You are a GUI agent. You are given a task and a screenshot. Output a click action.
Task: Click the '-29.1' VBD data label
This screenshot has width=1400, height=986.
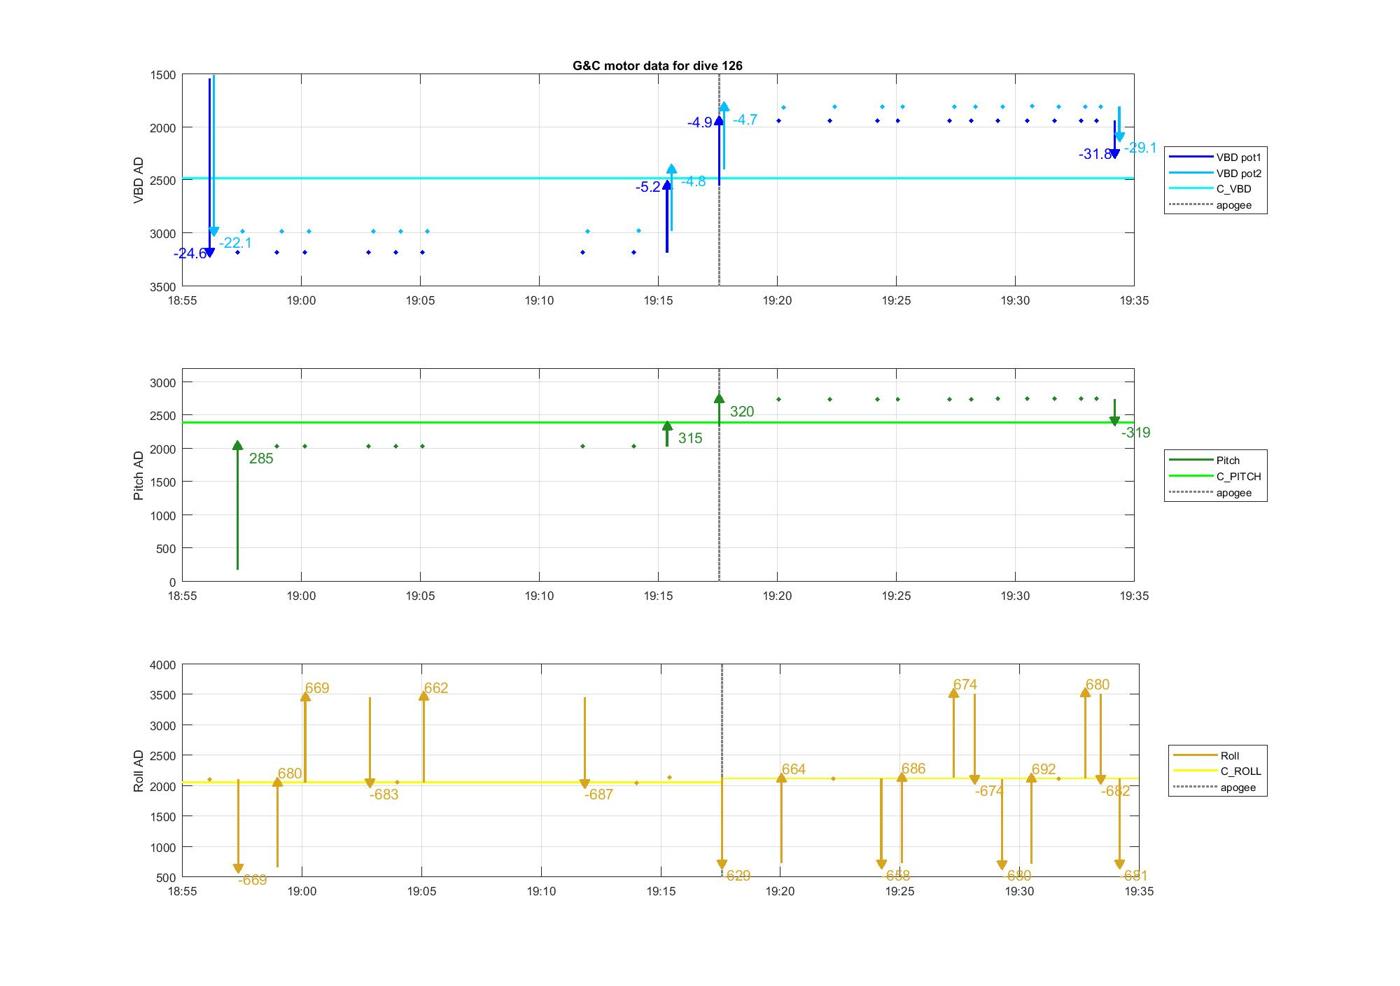click(1140, 148)
